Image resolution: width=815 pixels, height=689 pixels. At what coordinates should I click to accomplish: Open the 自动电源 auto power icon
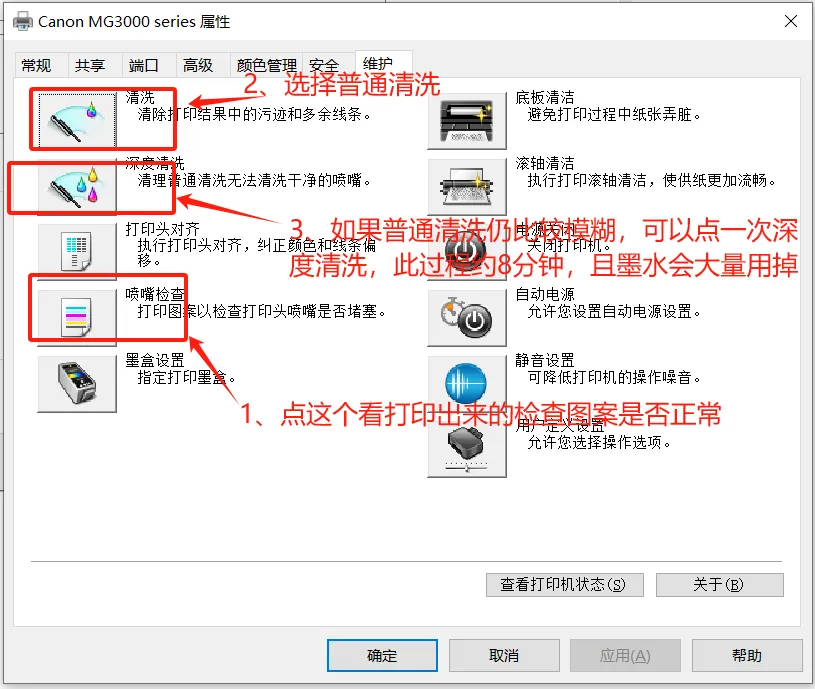[467, 317]
